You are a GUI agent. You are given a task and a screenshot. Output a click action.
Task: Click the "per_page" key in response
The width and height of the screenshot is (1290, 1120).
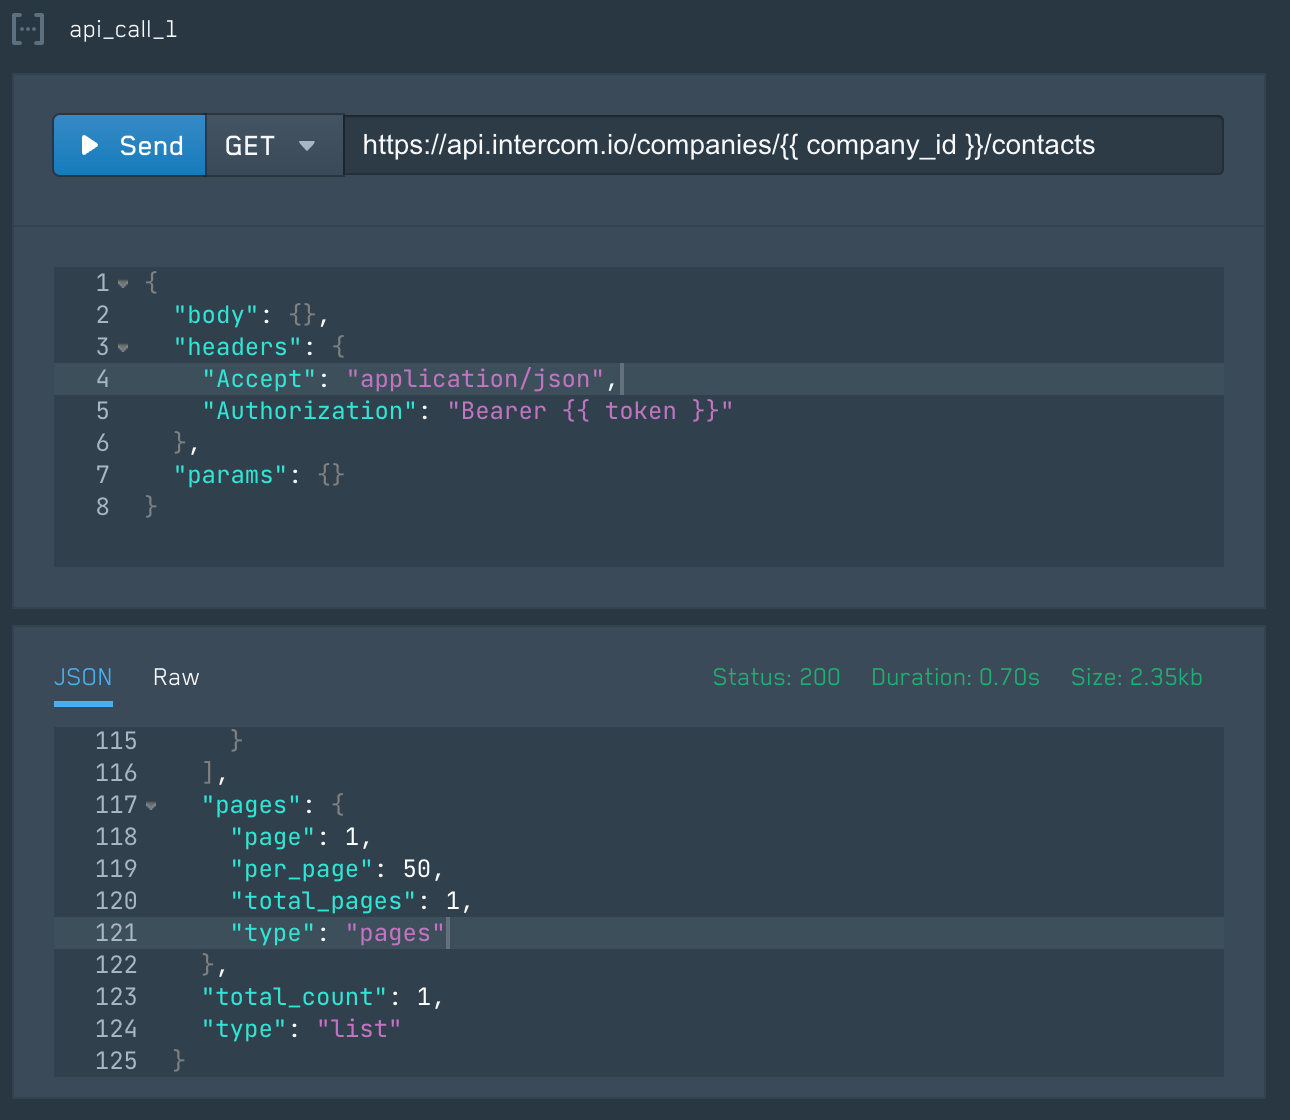click(302, 869)
